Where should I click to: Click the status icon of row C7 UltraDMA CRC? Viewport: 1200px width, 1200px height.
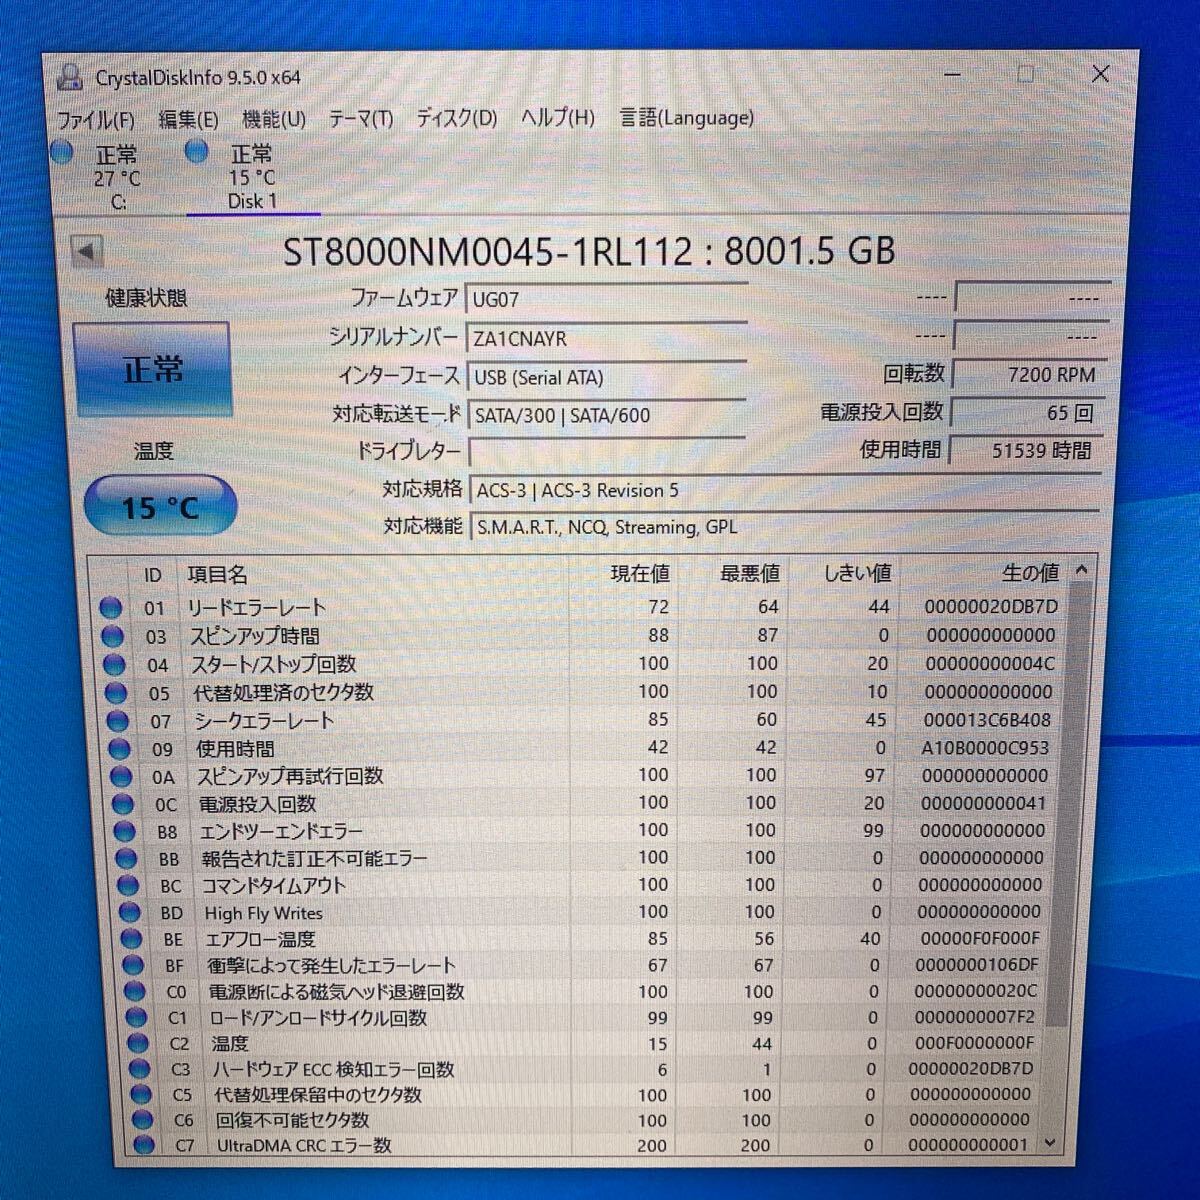click(x=145, y=1145)
